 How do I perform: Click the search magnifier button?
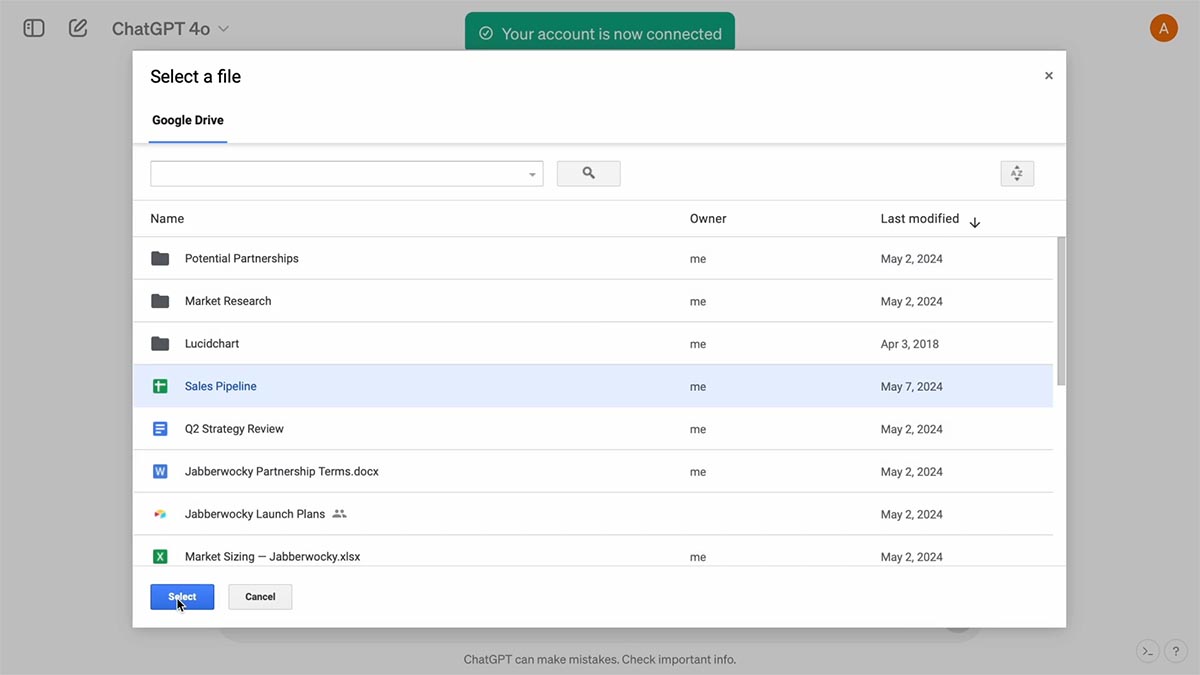[x=588, y=174]
